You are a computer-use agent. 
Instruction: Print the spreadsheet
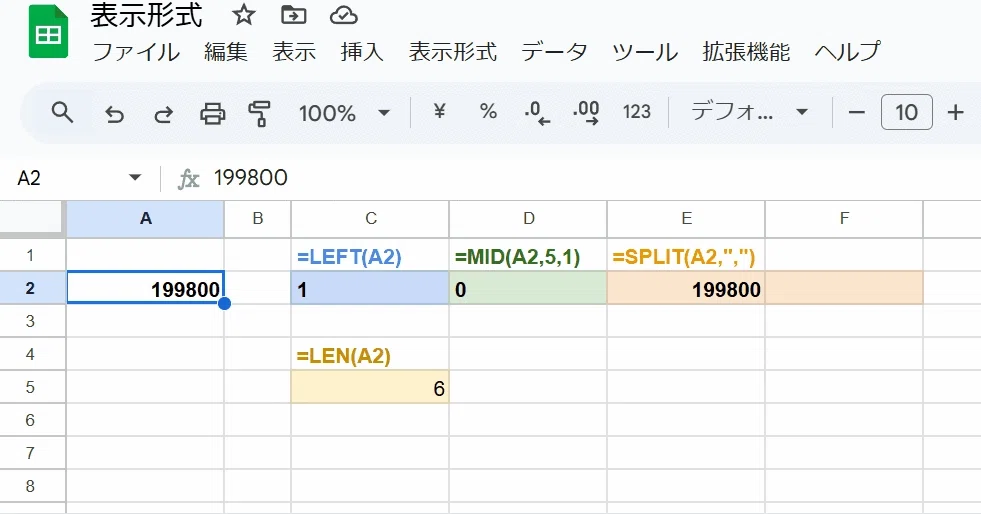(x=212, y=114)
